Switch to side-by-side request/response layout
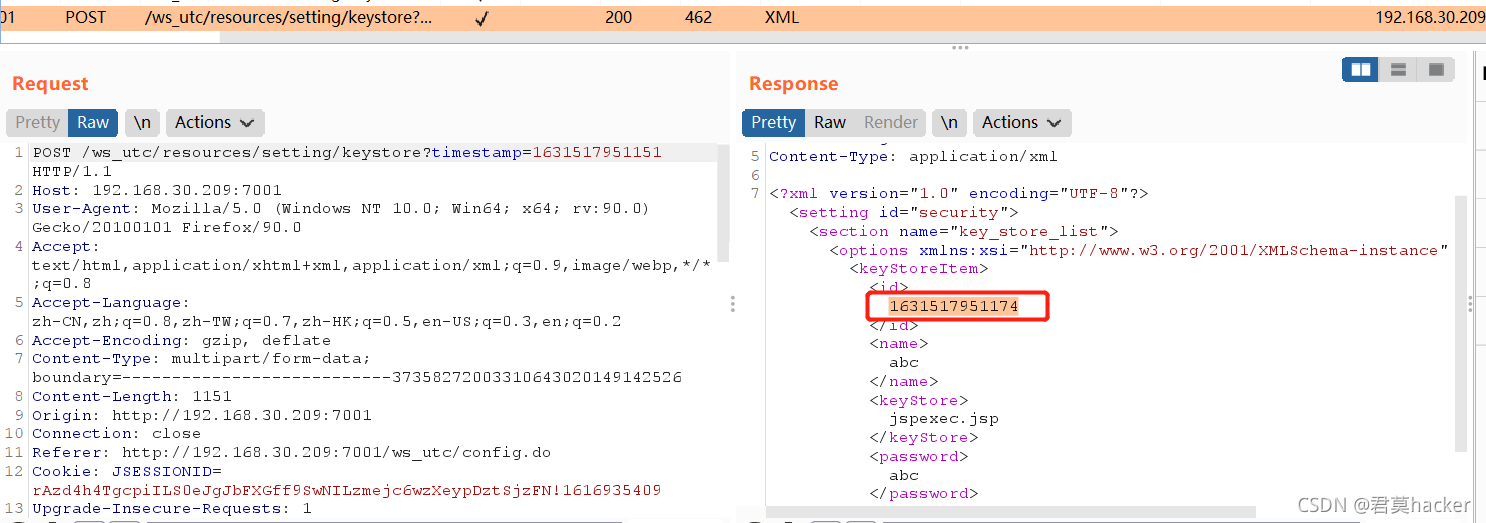The height and width of the screenshot is (523, 1486). (x=1361, y=69)
